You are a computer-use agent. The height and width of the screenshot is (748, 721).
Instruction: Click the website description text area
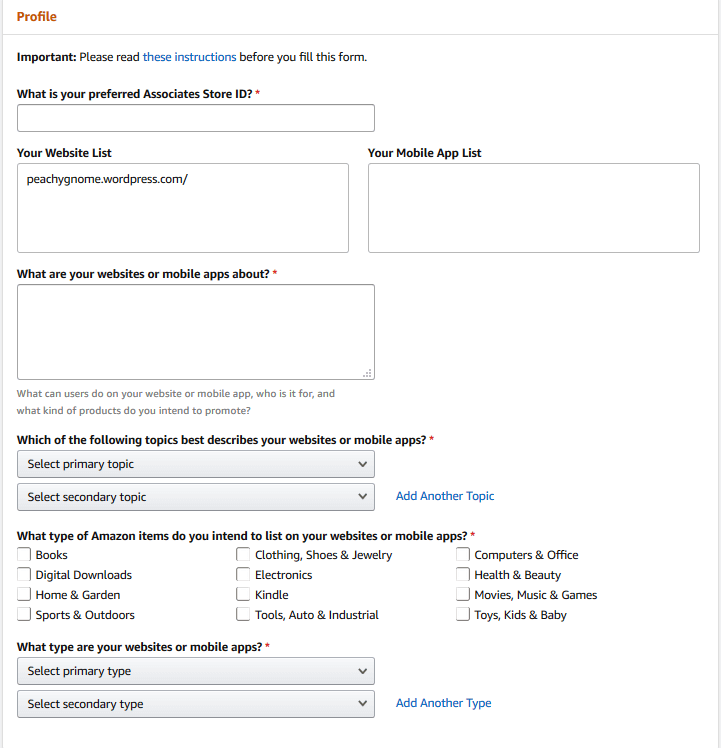[196, 332]
